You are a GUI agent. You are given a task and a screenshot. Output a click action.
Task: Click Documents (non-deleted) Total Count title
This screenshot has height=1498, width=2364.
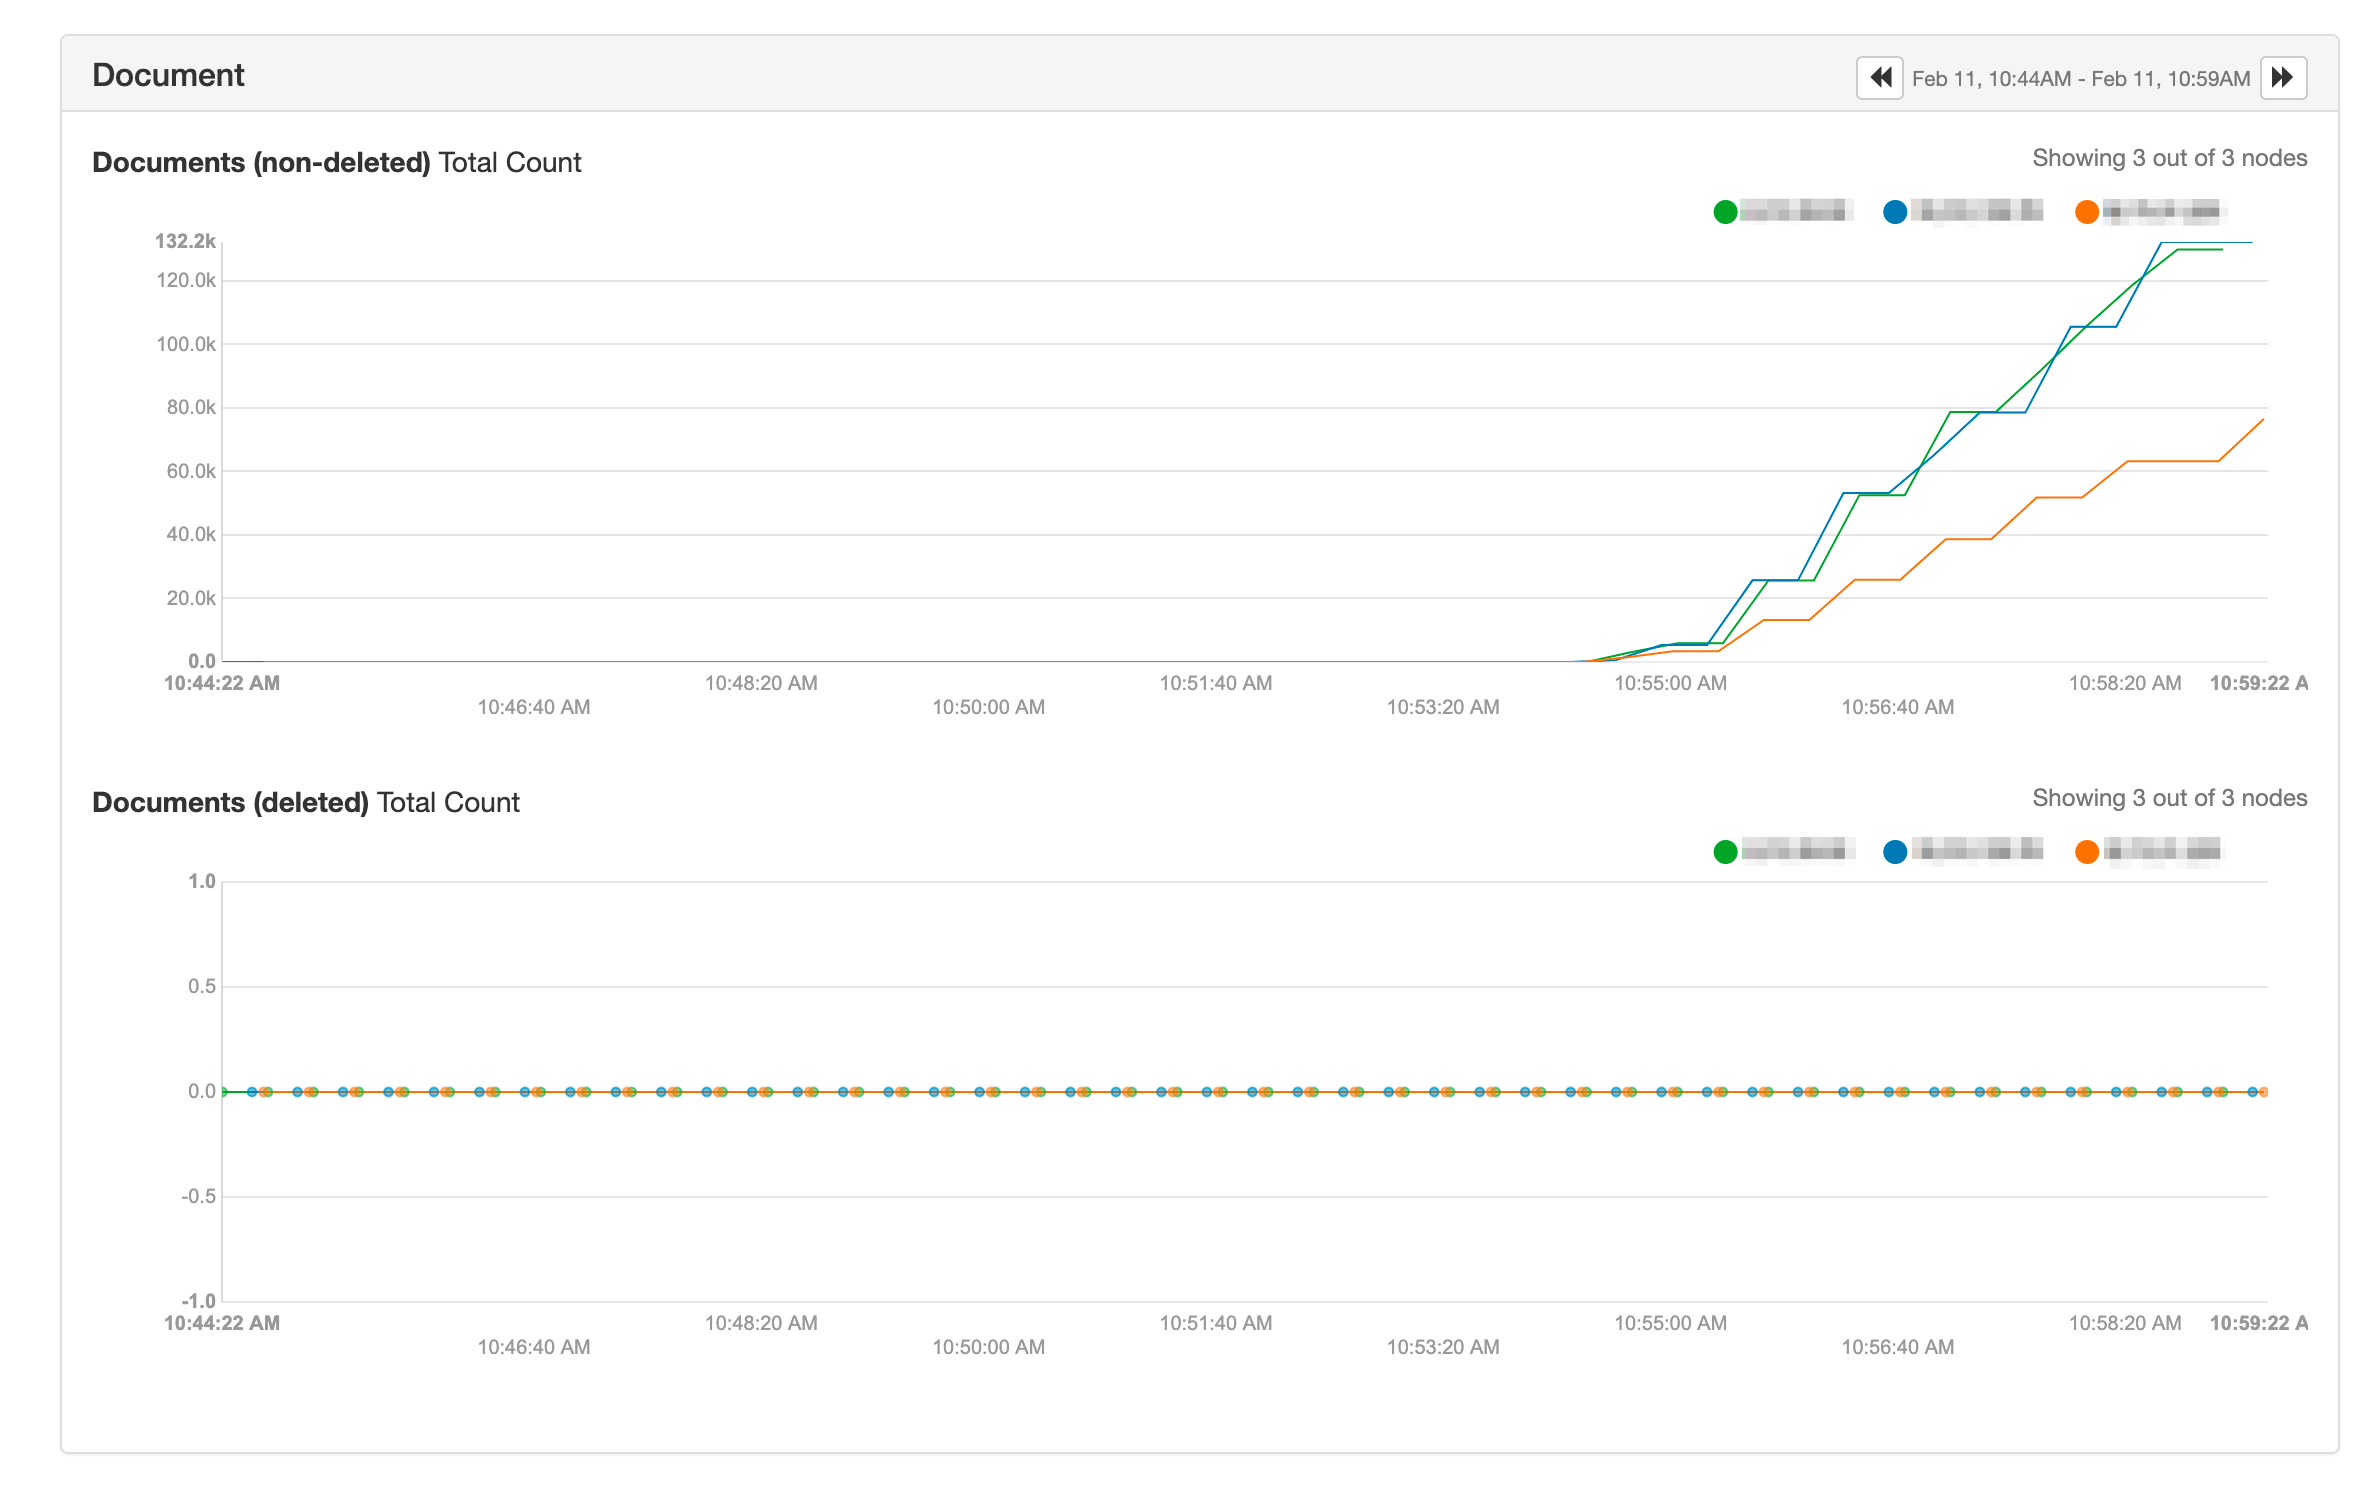pos(336,162)
